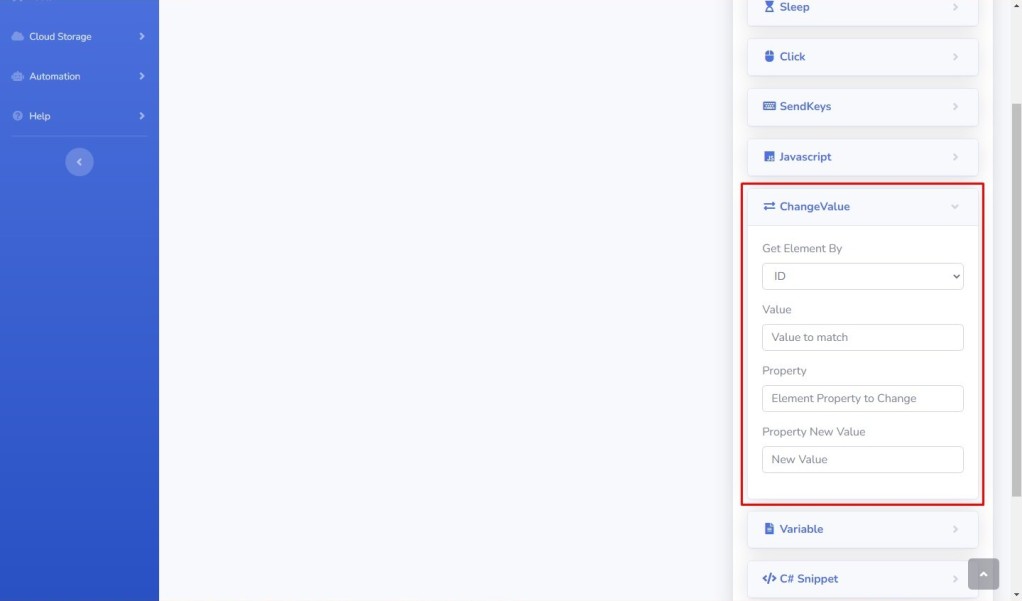Screen dimensions: 1022x601
Task: Expand Automation submenu chevron
Action: (141, 76)
